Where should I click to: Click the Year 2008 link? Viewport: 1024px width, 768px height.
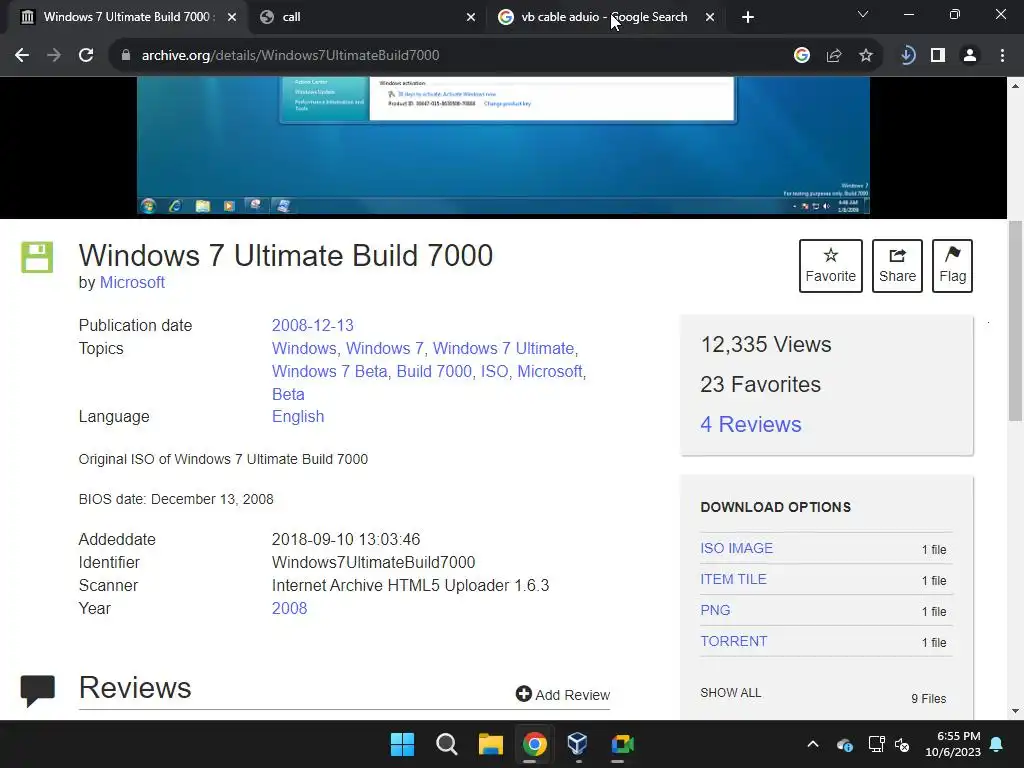[289, 608]
